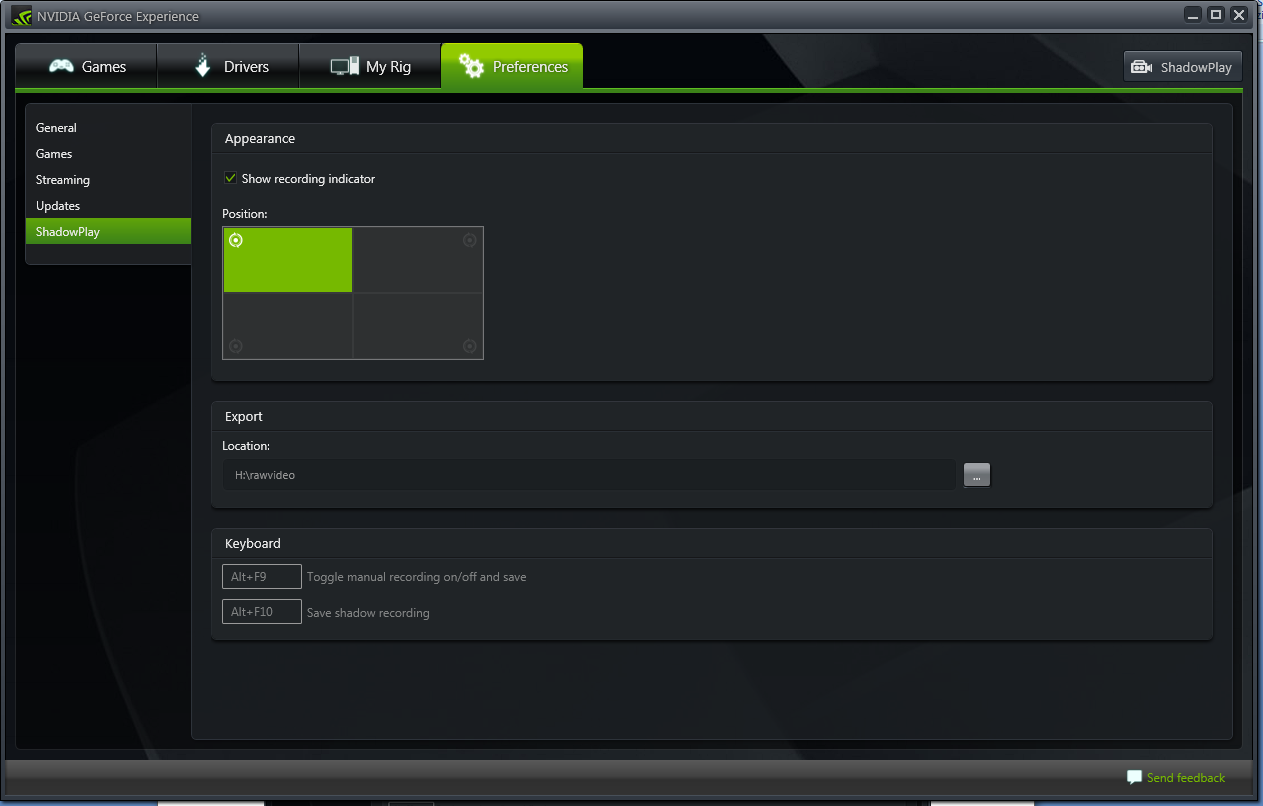Click the NVIDIA logo in title bar
Viewport: 1263px width, 806px height.
click(x=22, y=16)
